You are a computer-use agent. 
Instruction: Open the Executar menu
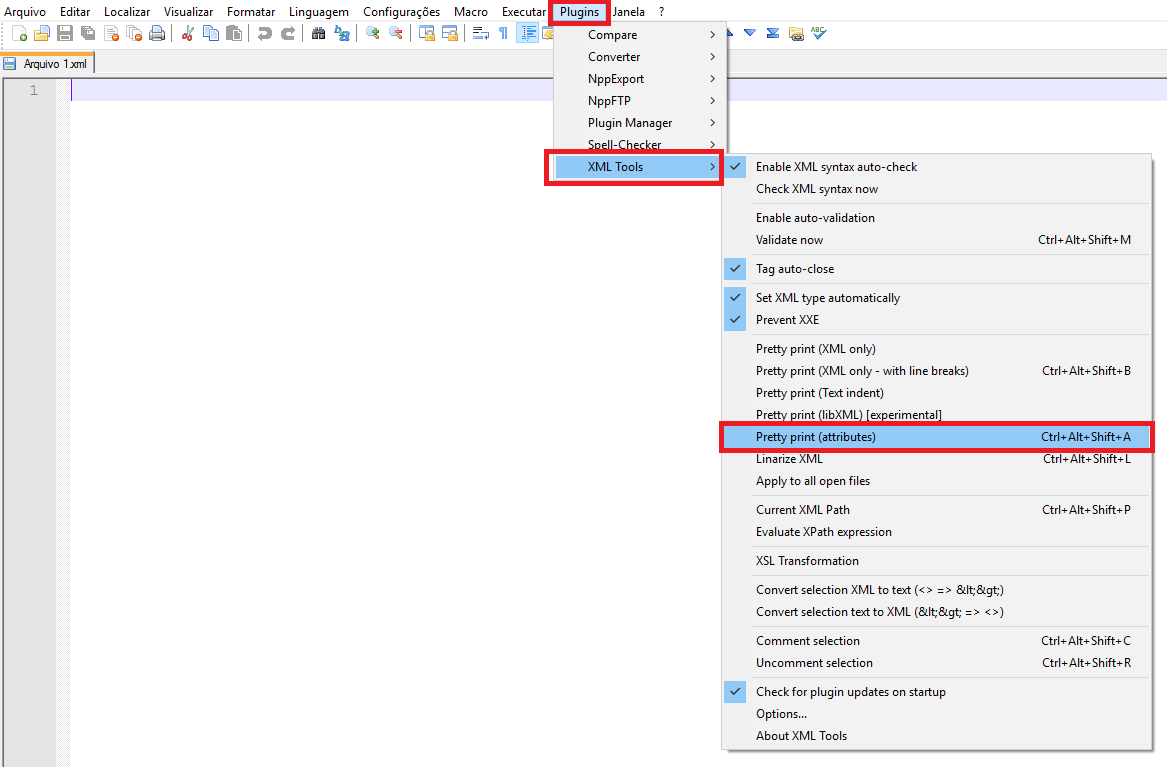pyautogui.click(x=523, y=12)
